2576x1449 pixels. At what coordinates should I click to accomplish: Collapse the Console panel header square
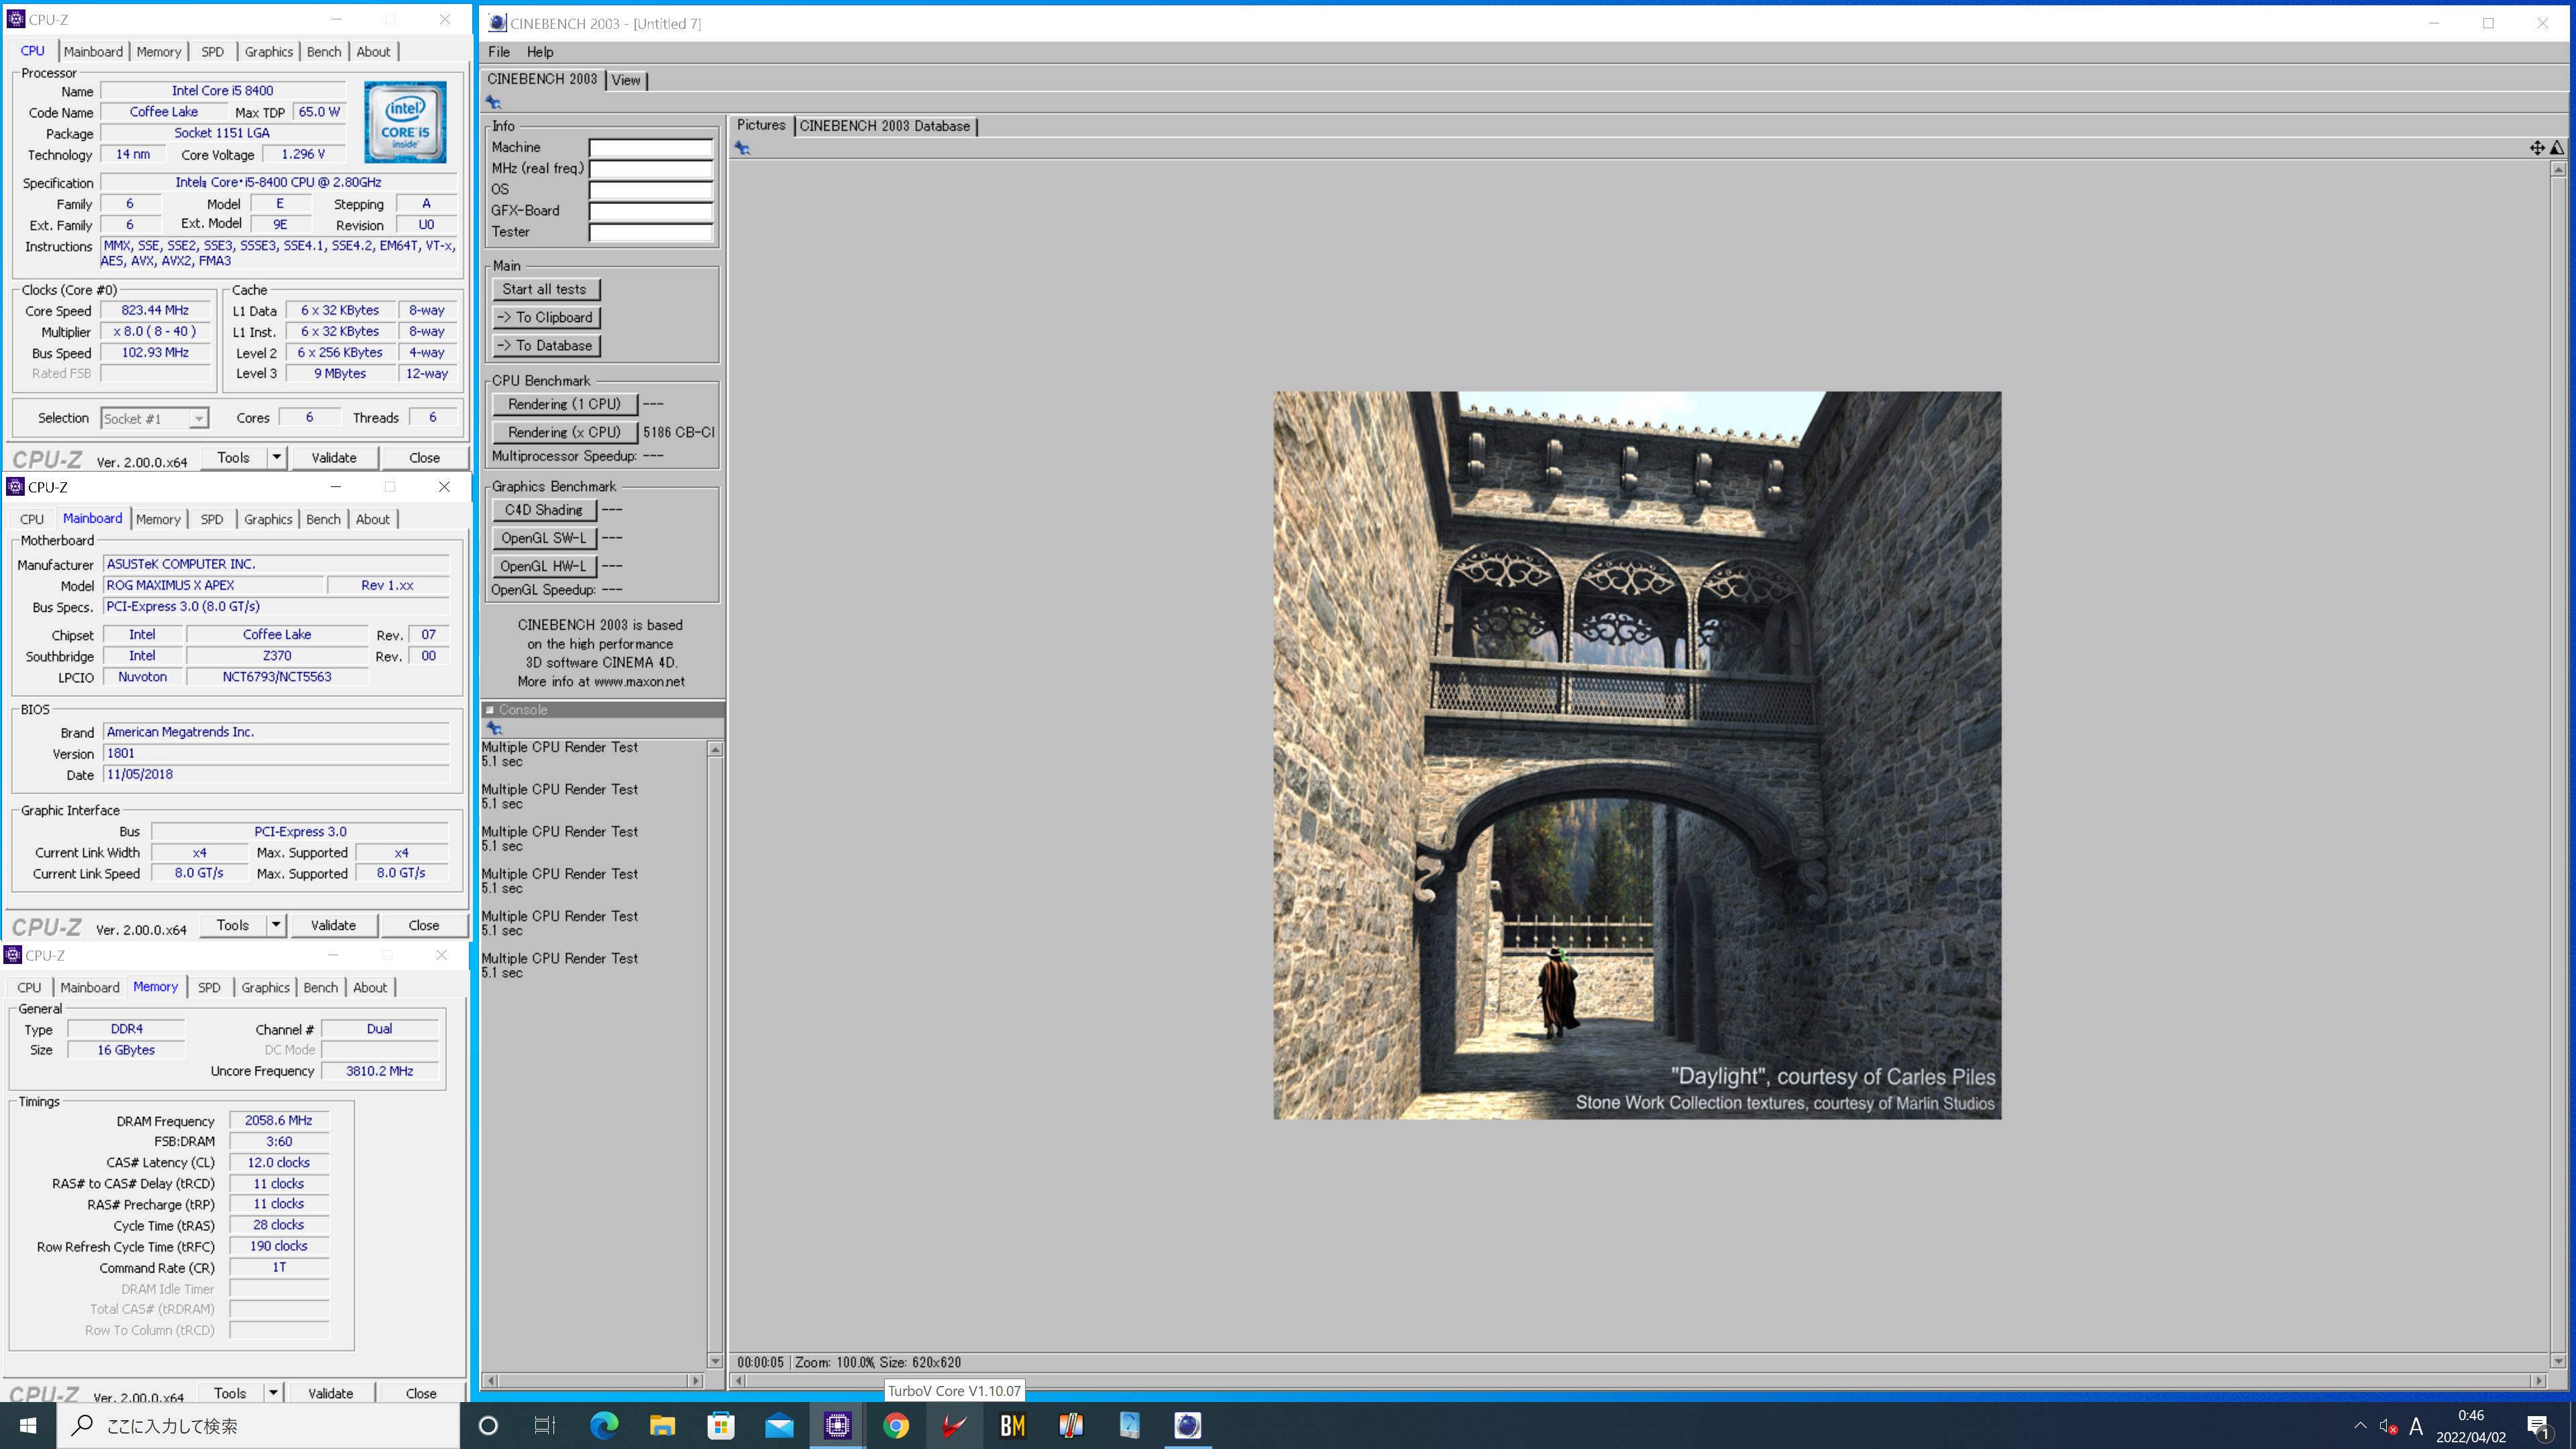coord(490,710)
